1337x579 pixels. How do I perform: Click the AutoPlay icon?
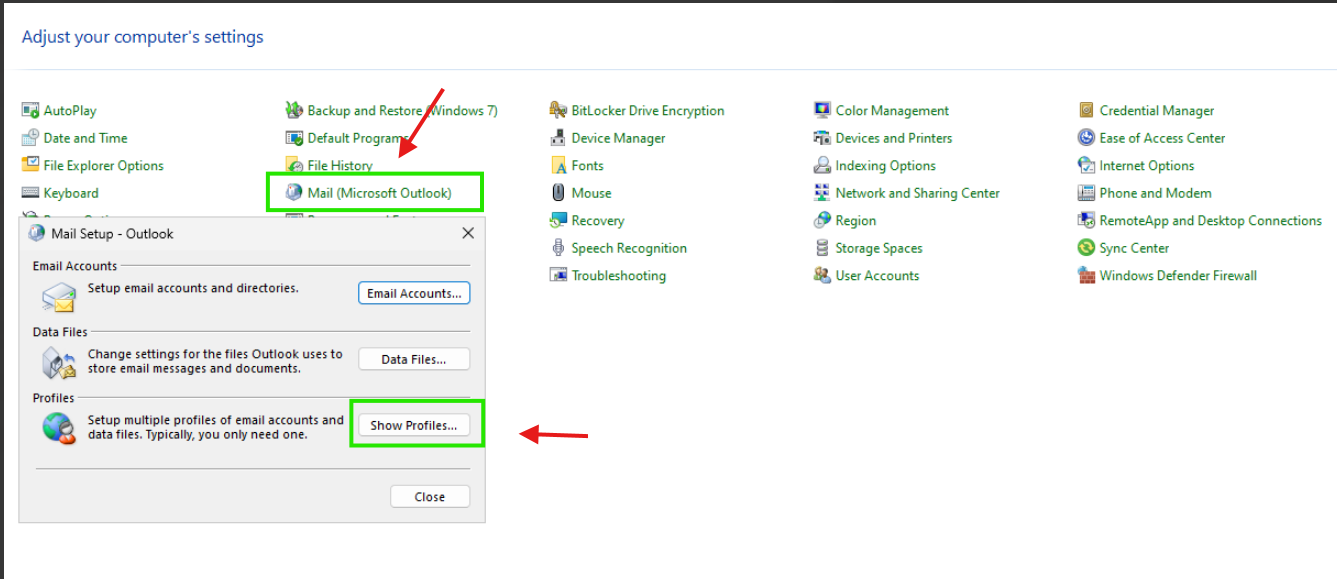click(x=30, y=111)
